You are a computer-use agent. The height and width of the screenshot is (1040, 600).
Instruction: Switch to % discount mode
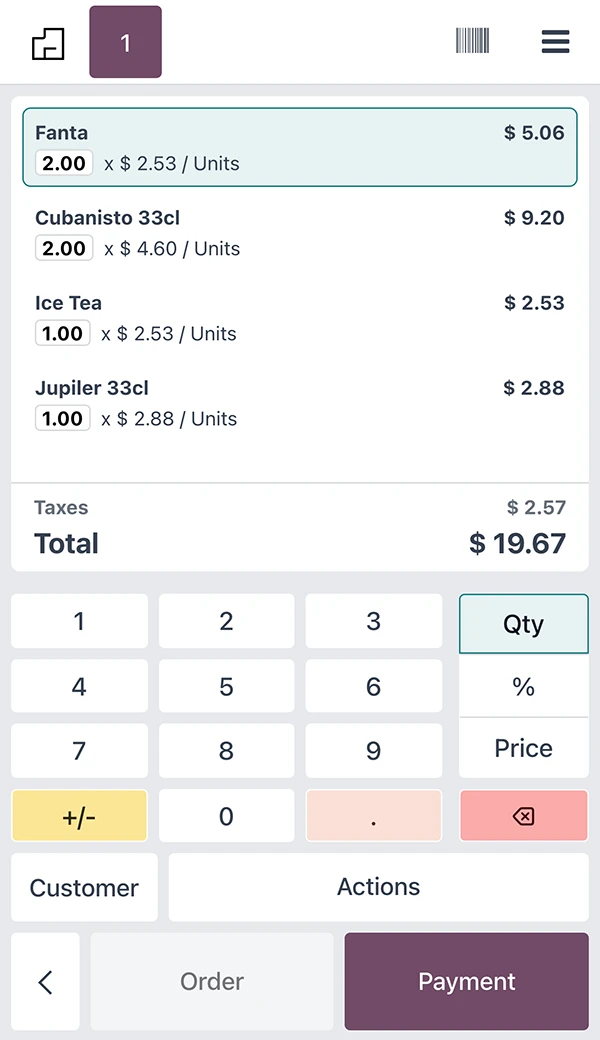523,687
